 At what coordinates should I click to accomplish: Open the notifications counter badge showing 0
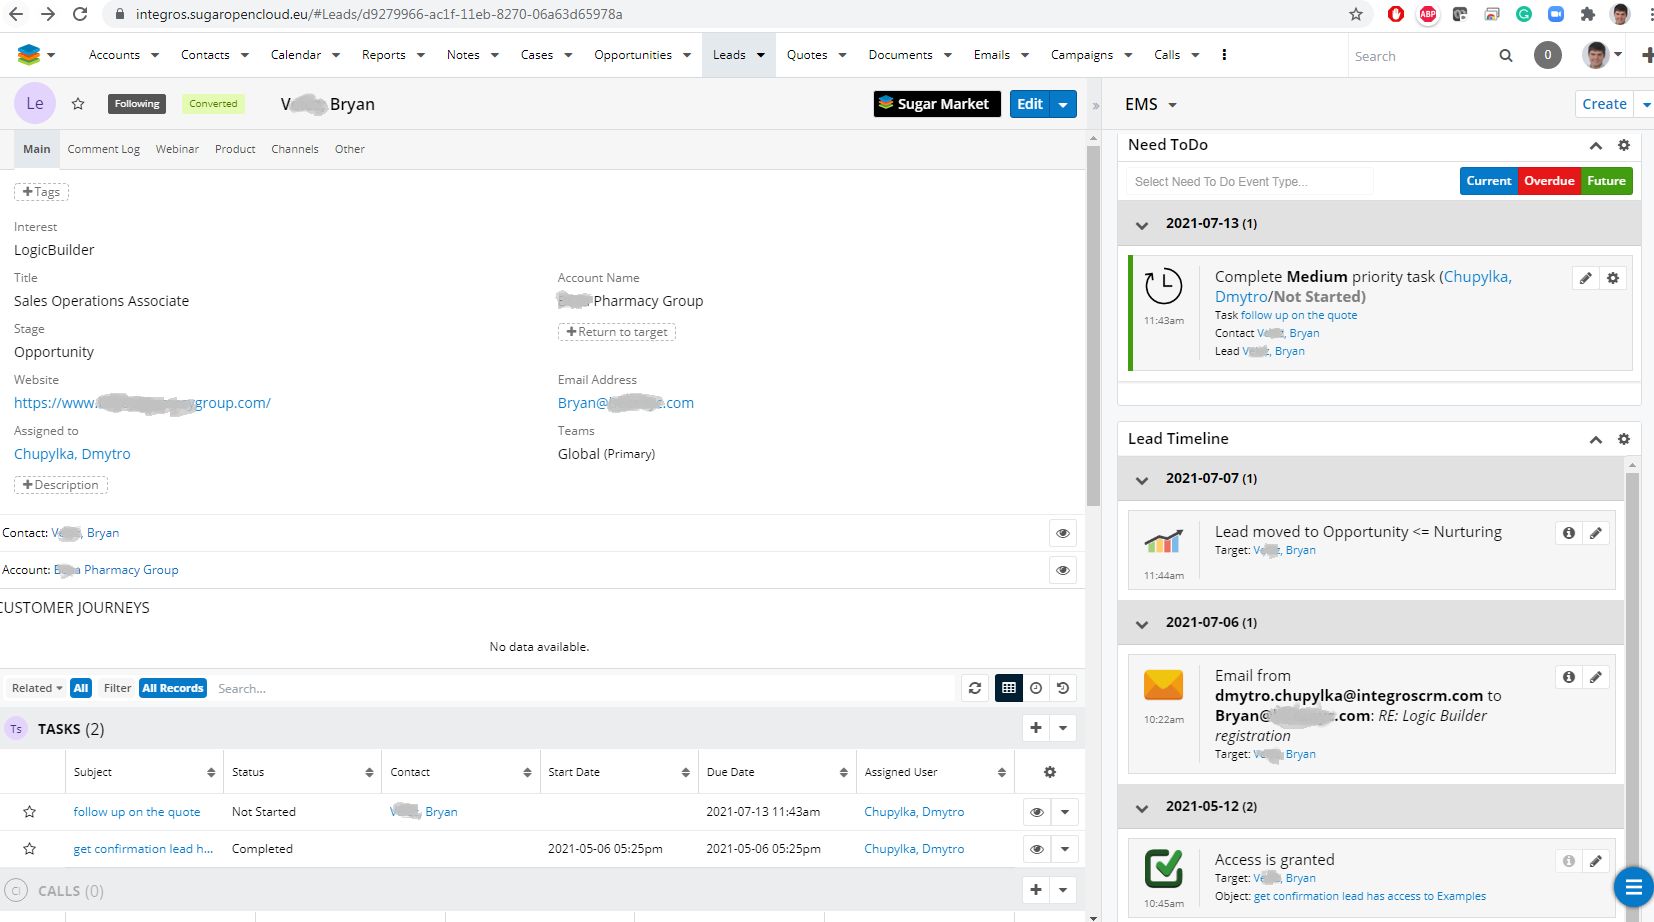click(1548, 55)
